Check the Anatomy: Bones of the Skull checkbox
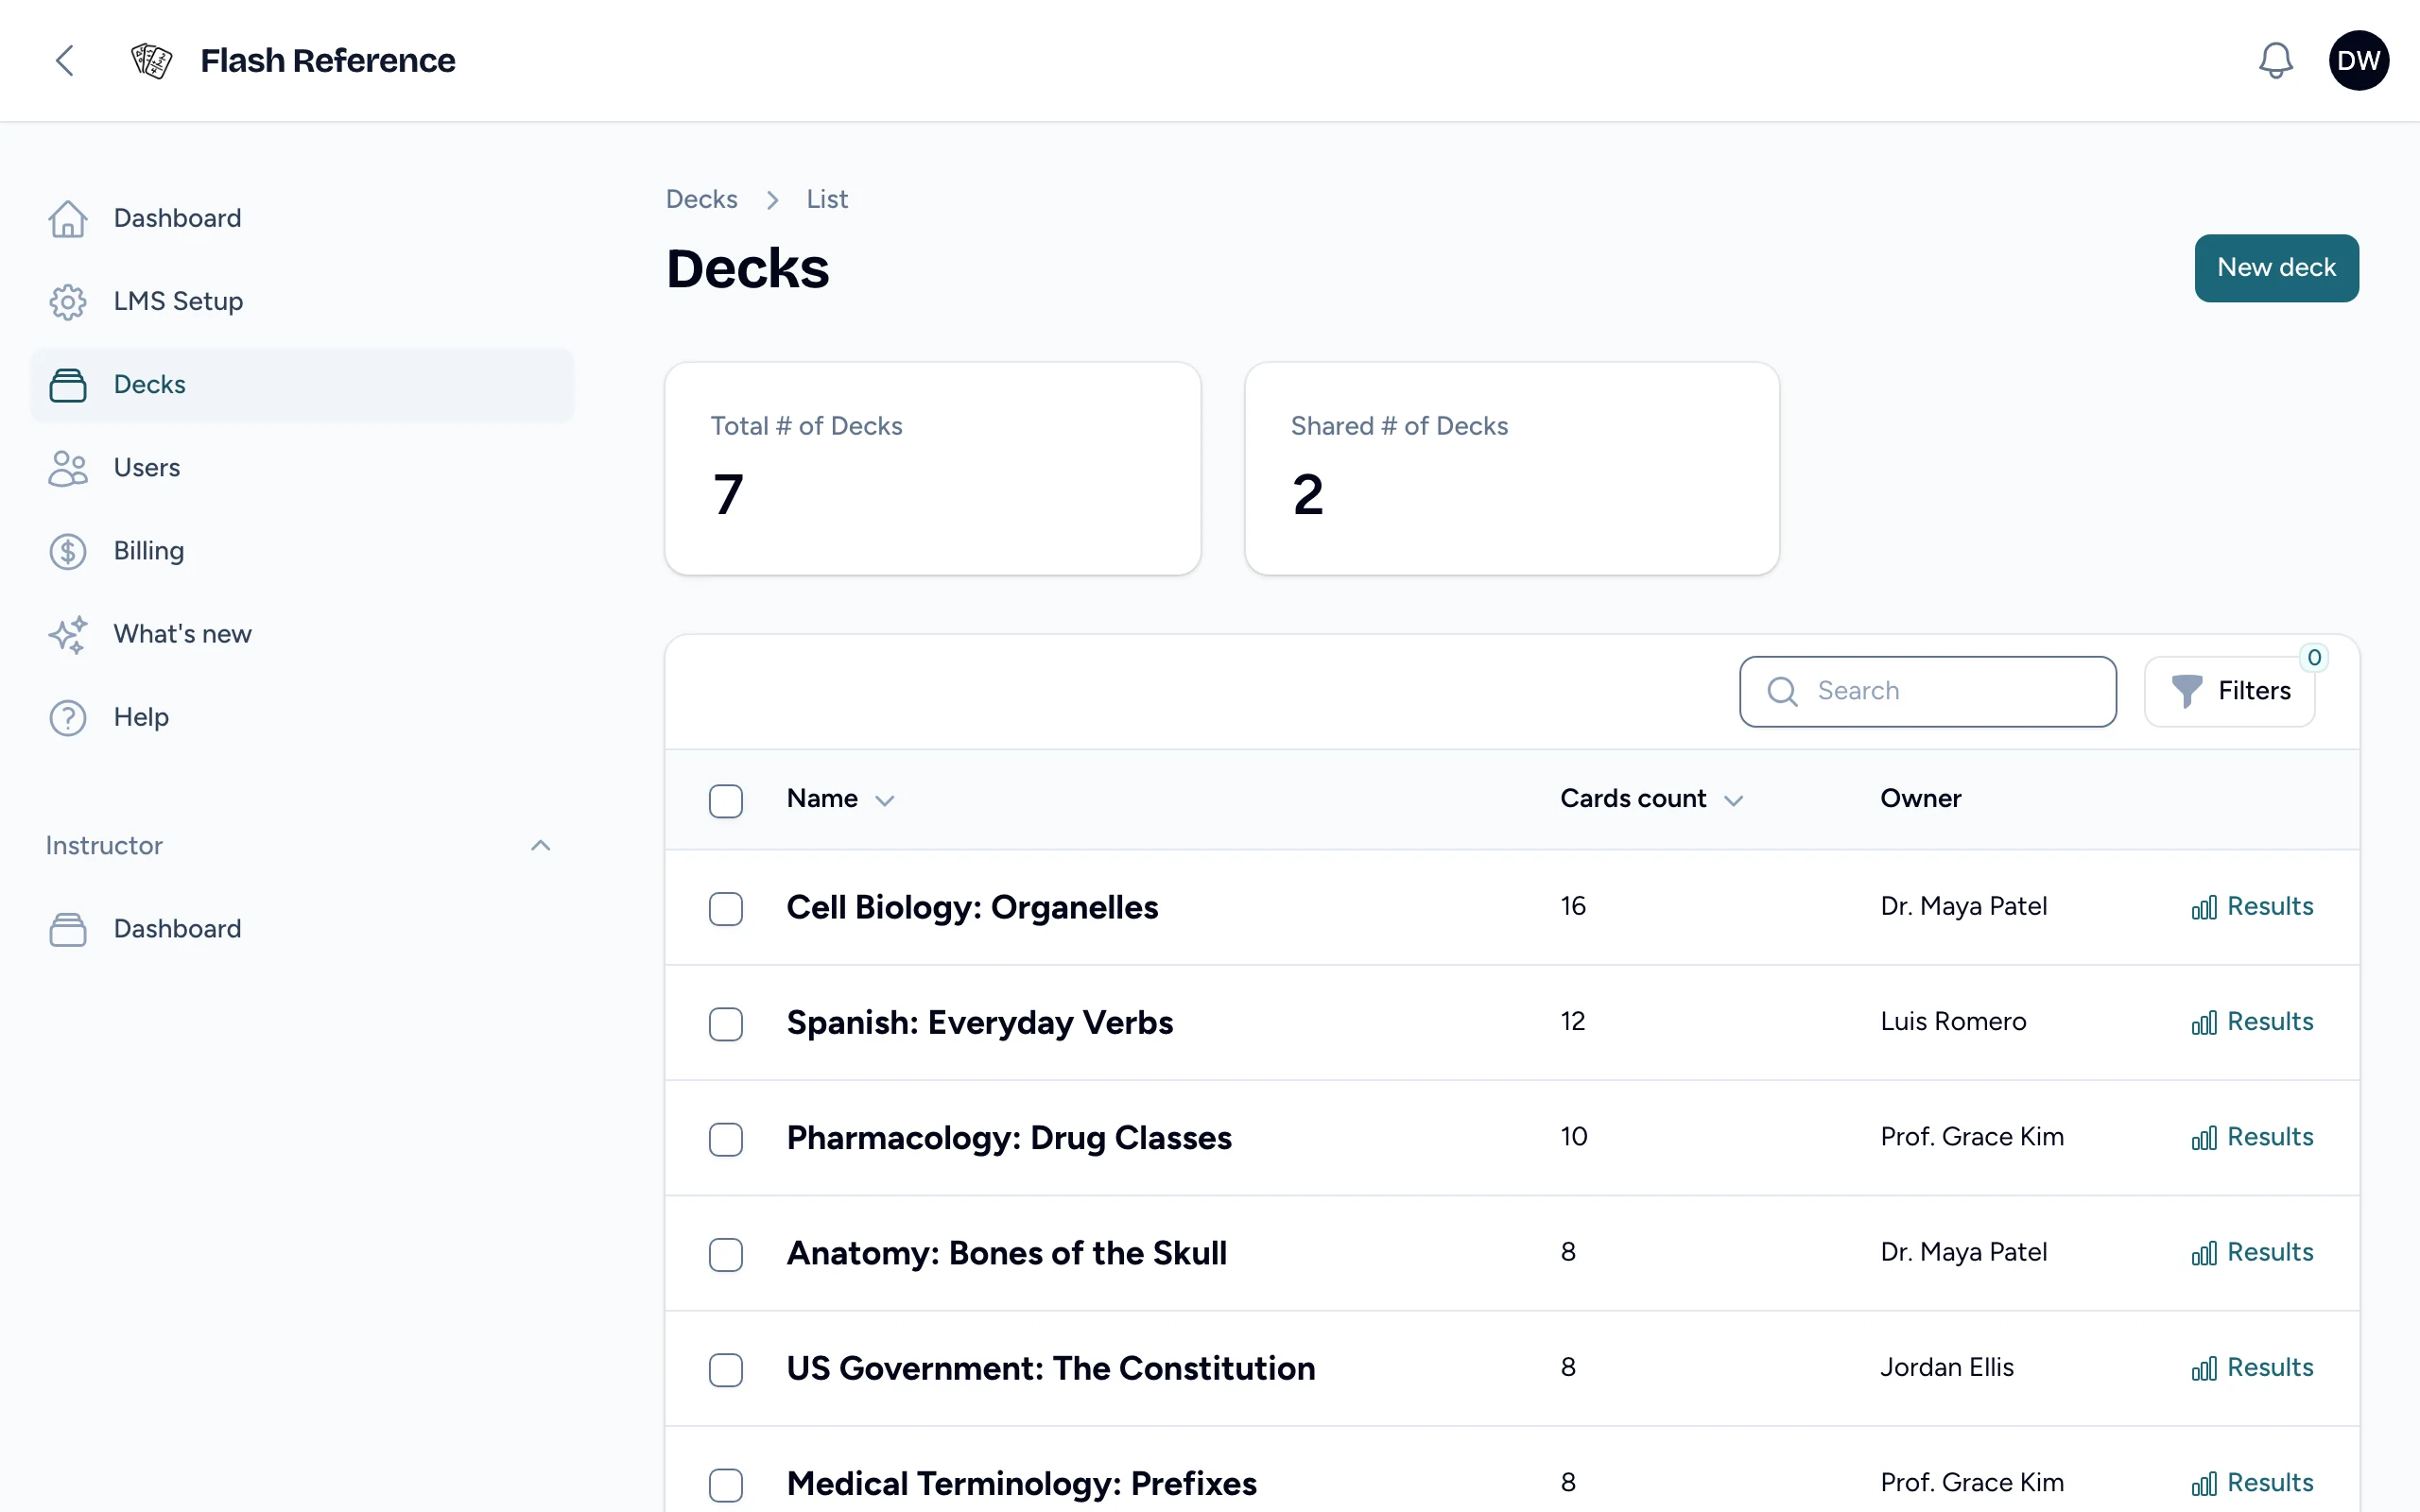Image resolution: width=2420 pixels, height=1512 pixels. (x=726, y=1254)
